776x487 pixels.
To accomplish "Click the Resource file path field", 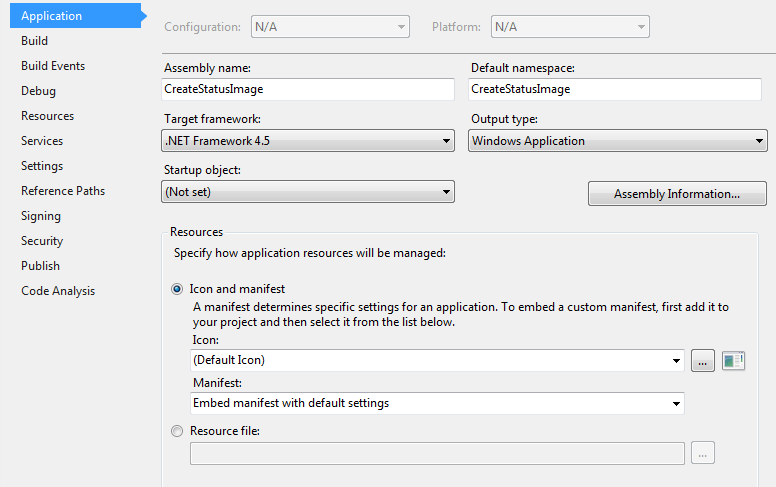I will pos(437,453).
